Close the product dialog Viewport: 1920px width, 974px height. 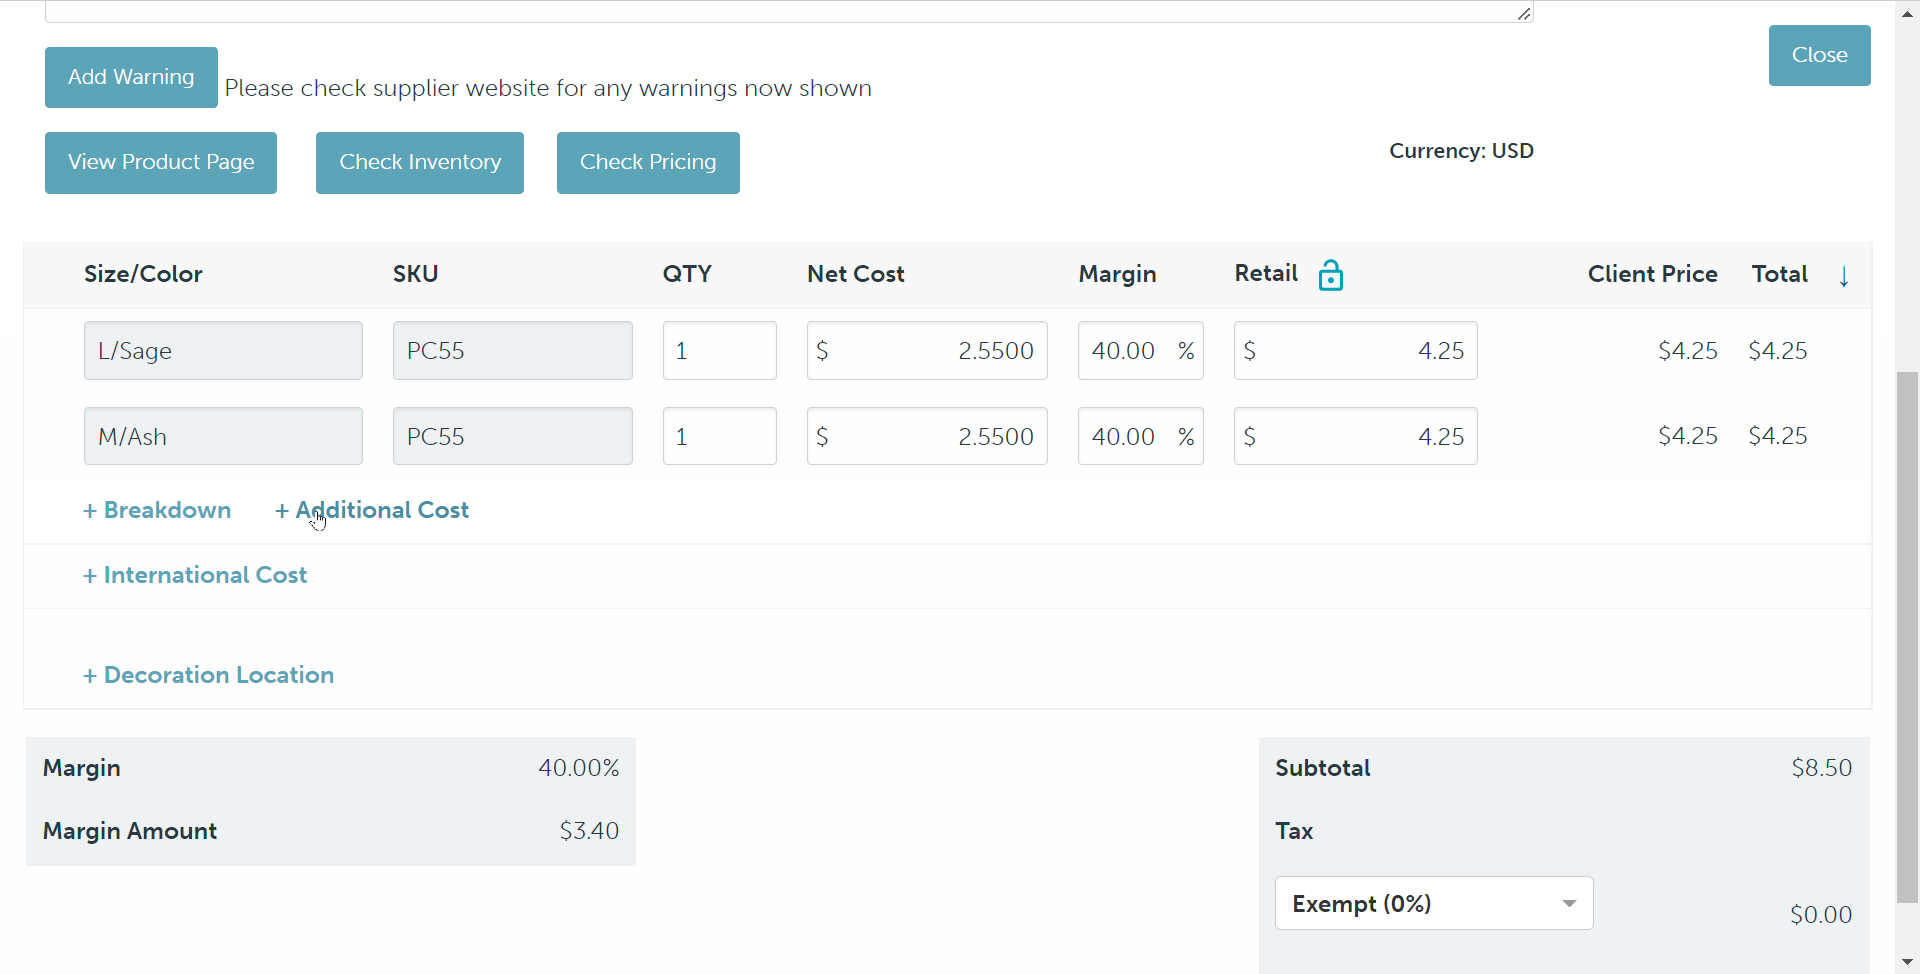pyautogui.click(x=1819, y=55)
